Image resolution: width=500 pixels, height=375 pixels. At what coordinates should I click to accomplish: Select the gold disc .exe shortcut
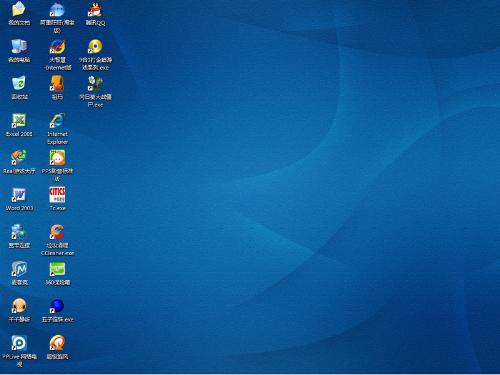tap(95, 46)
